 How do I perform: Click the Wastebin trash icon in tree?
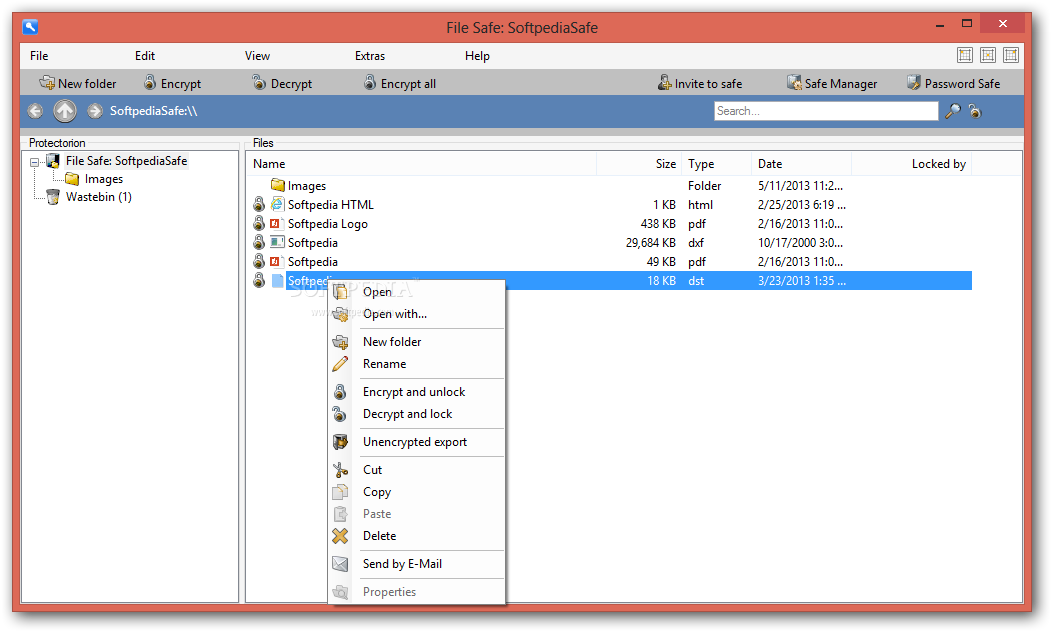(52, 197)
